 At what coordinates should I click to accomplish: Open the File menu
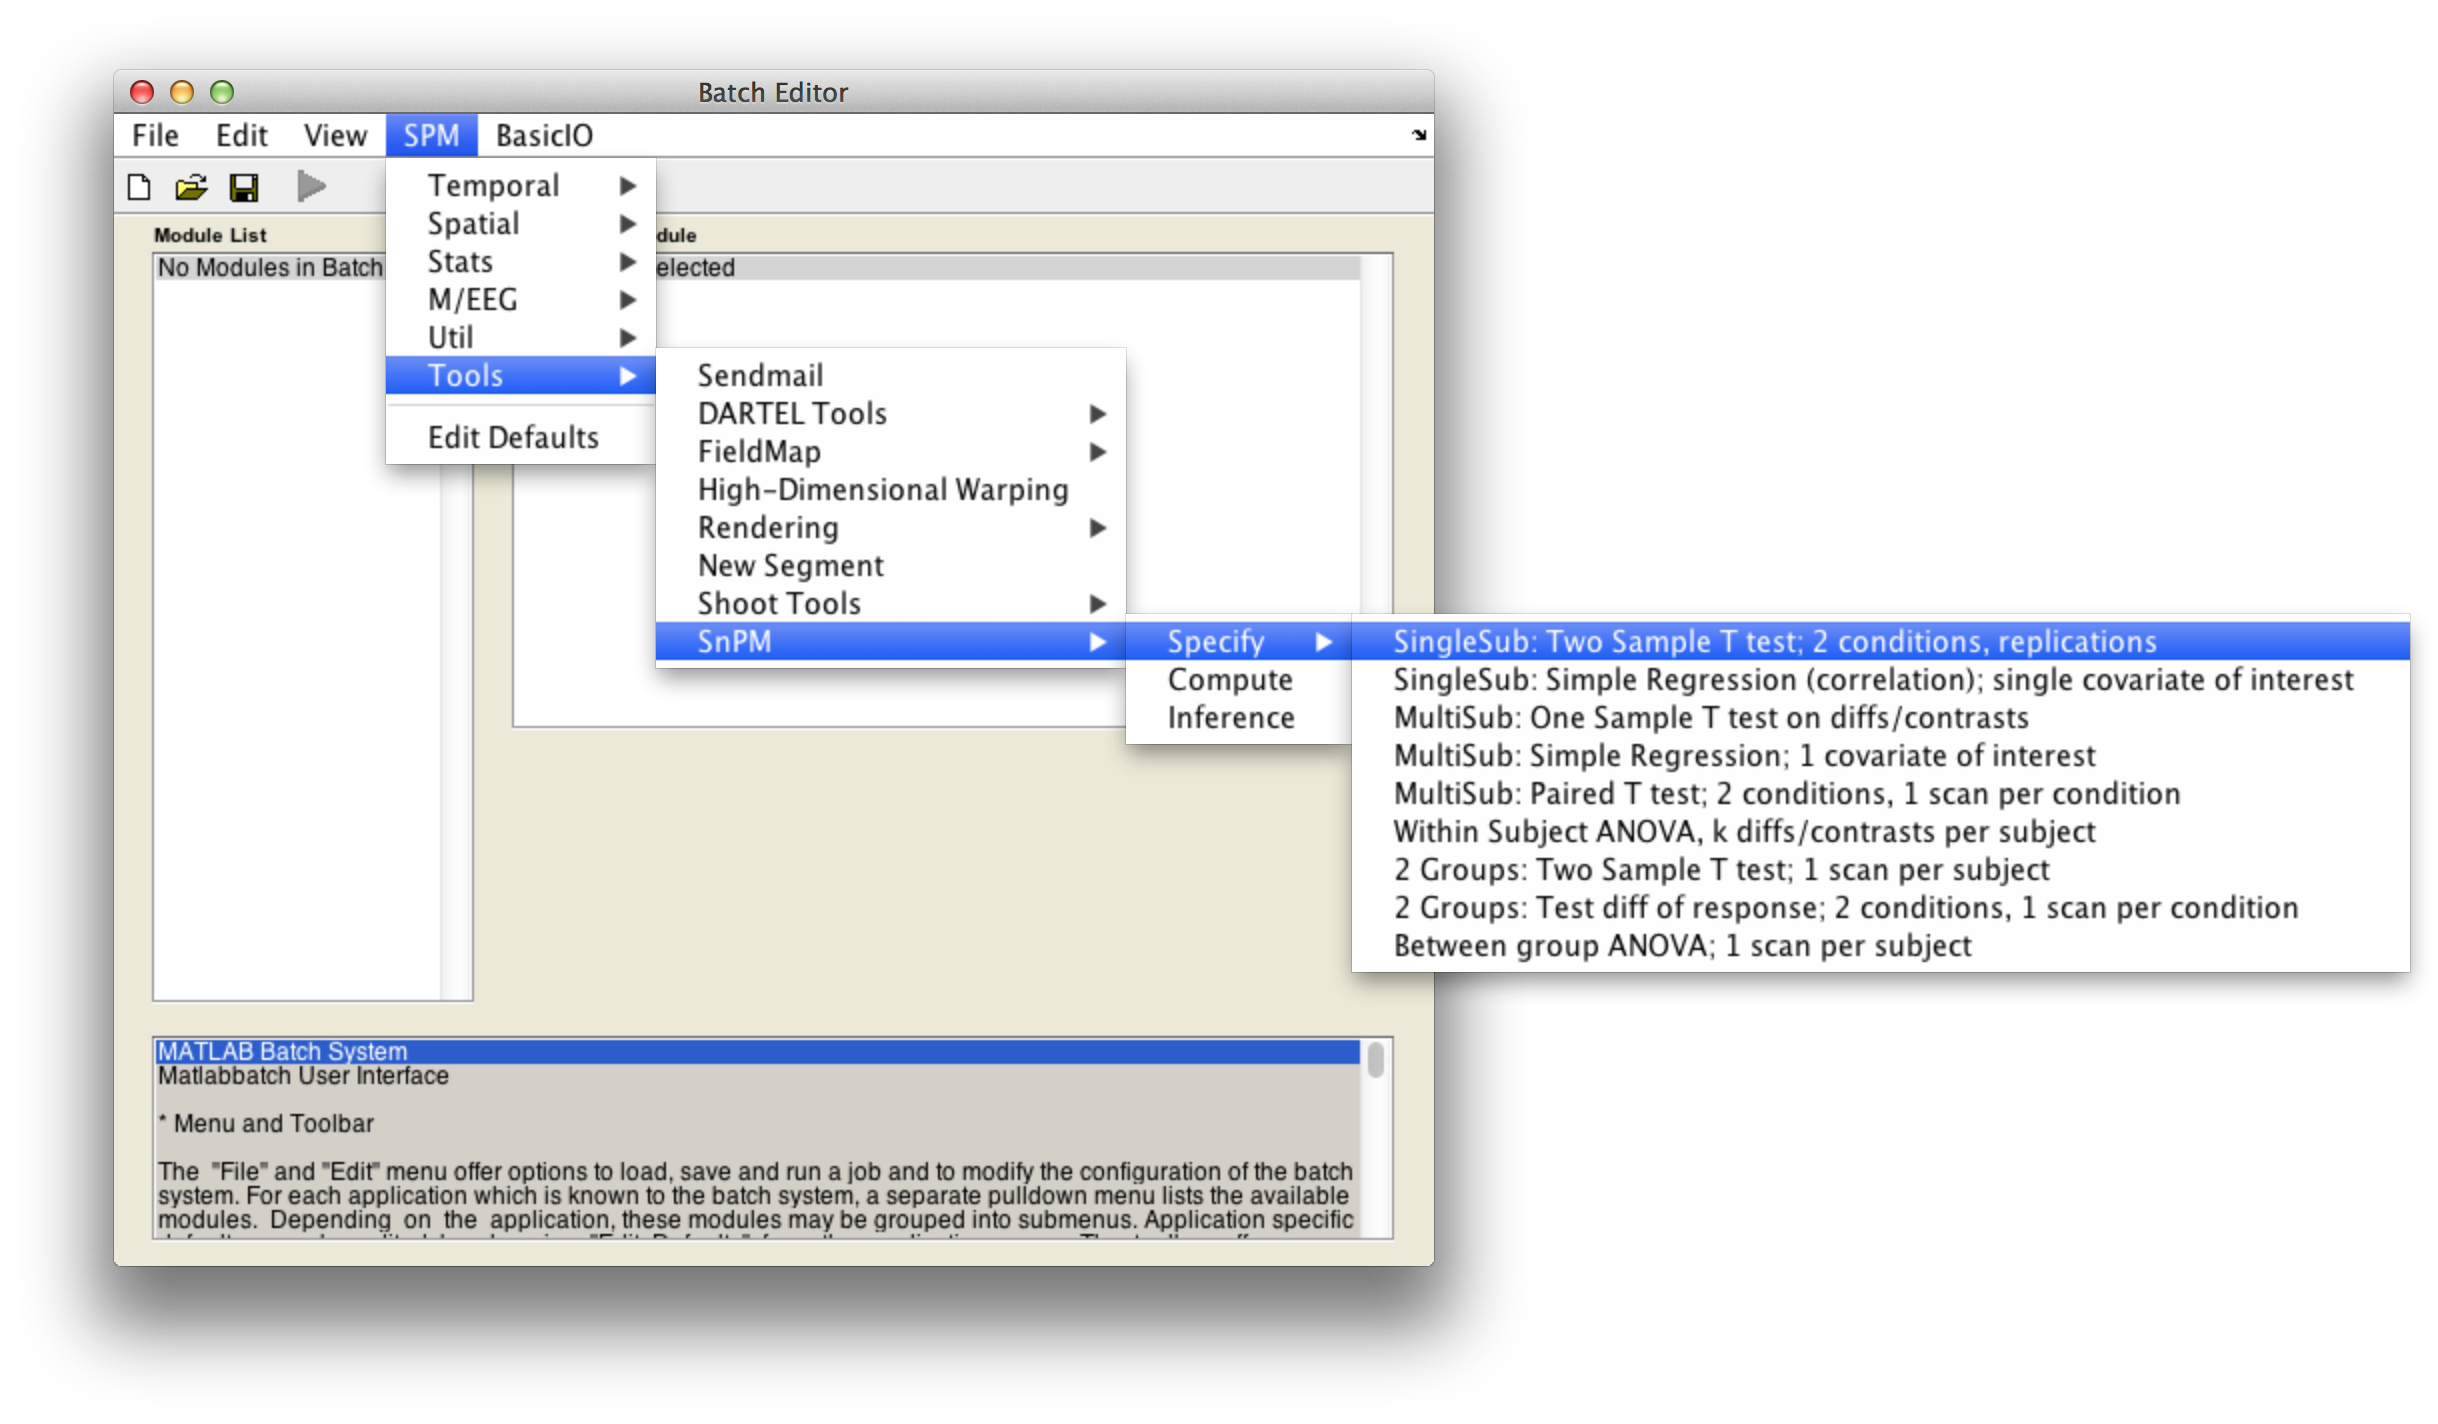[155, 135]
